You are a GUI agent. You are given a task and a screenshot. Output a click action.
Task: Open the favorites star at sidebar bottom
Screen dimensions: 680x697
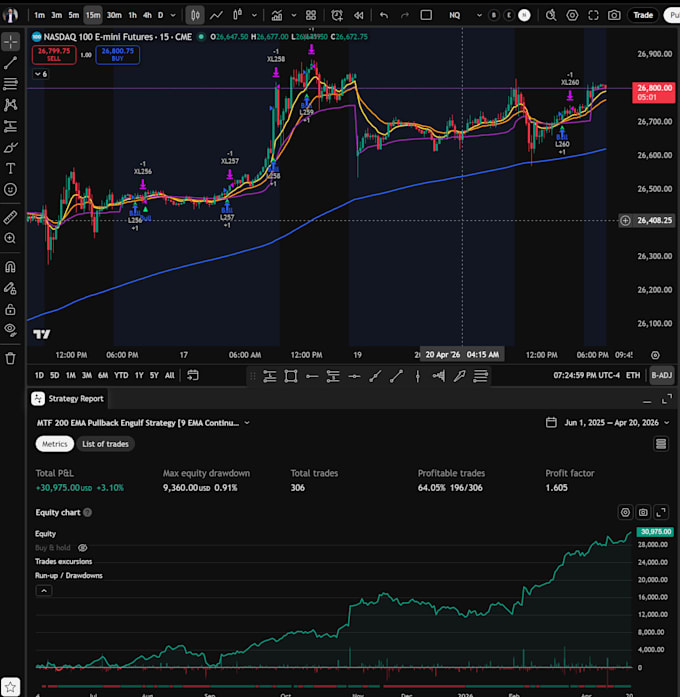[11, 687]
